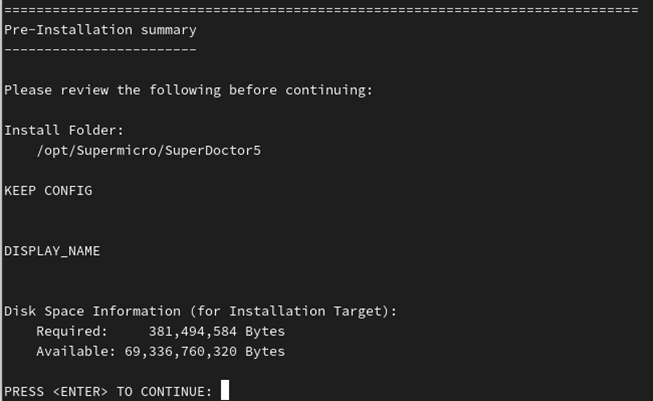Screen dimensions: 653x401
Task: Click the KEEP CONFIG text line
Action: tap(48, 191)
